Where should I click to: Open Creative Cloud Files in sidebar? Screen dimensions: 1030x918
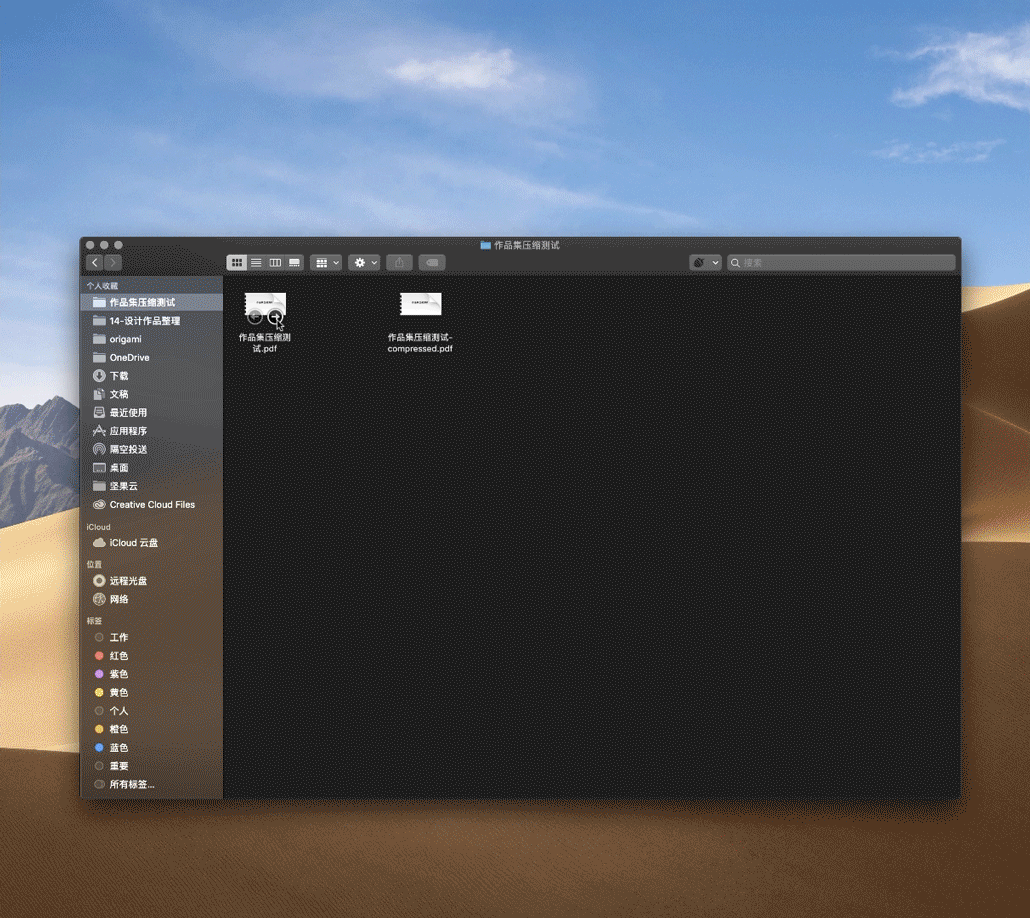[152, 505]
